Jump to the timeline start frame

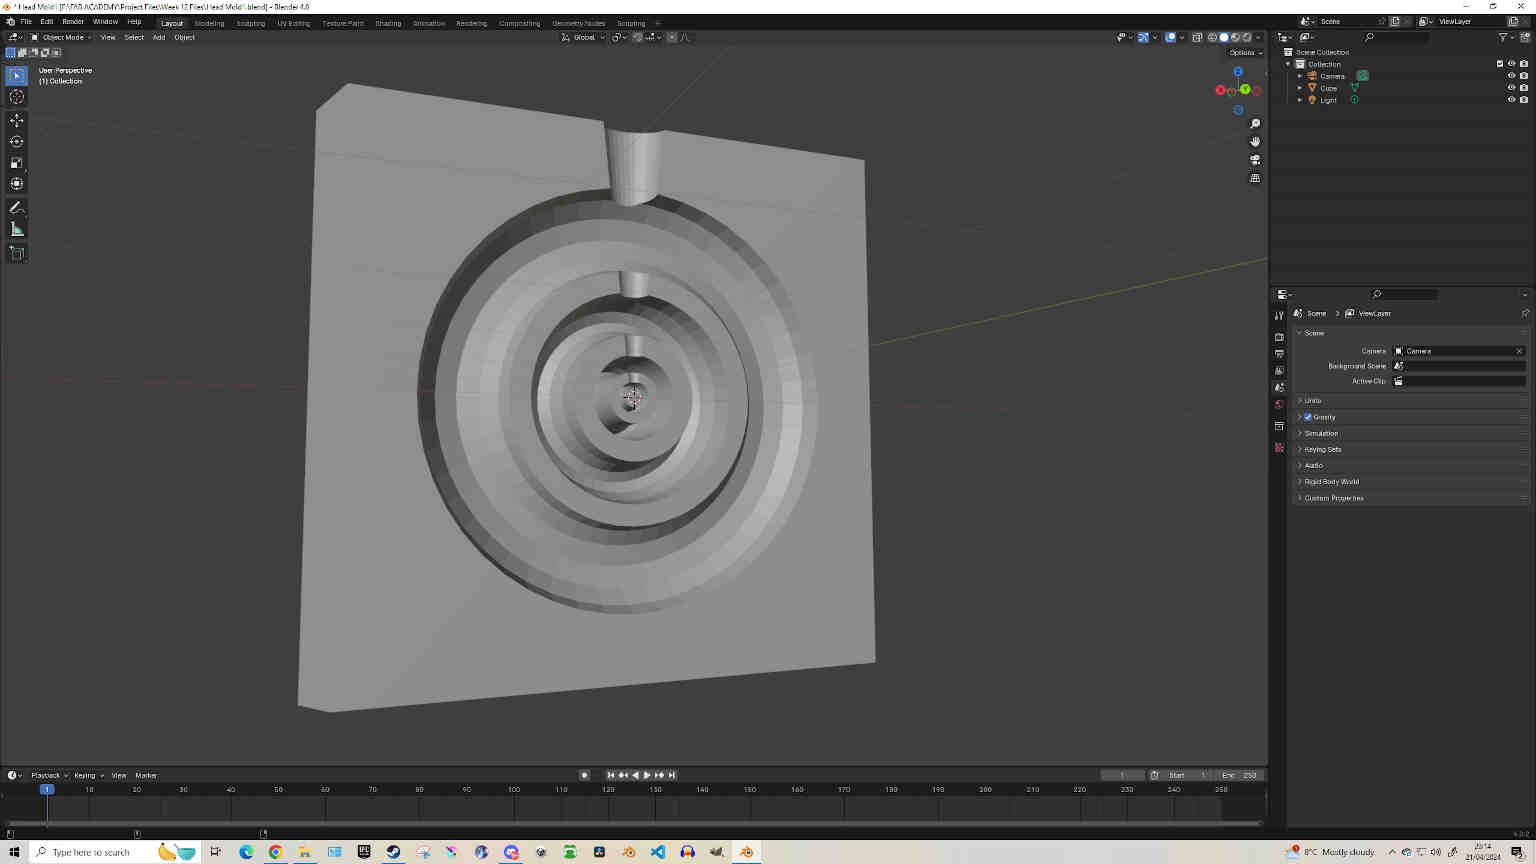(611, 775)
